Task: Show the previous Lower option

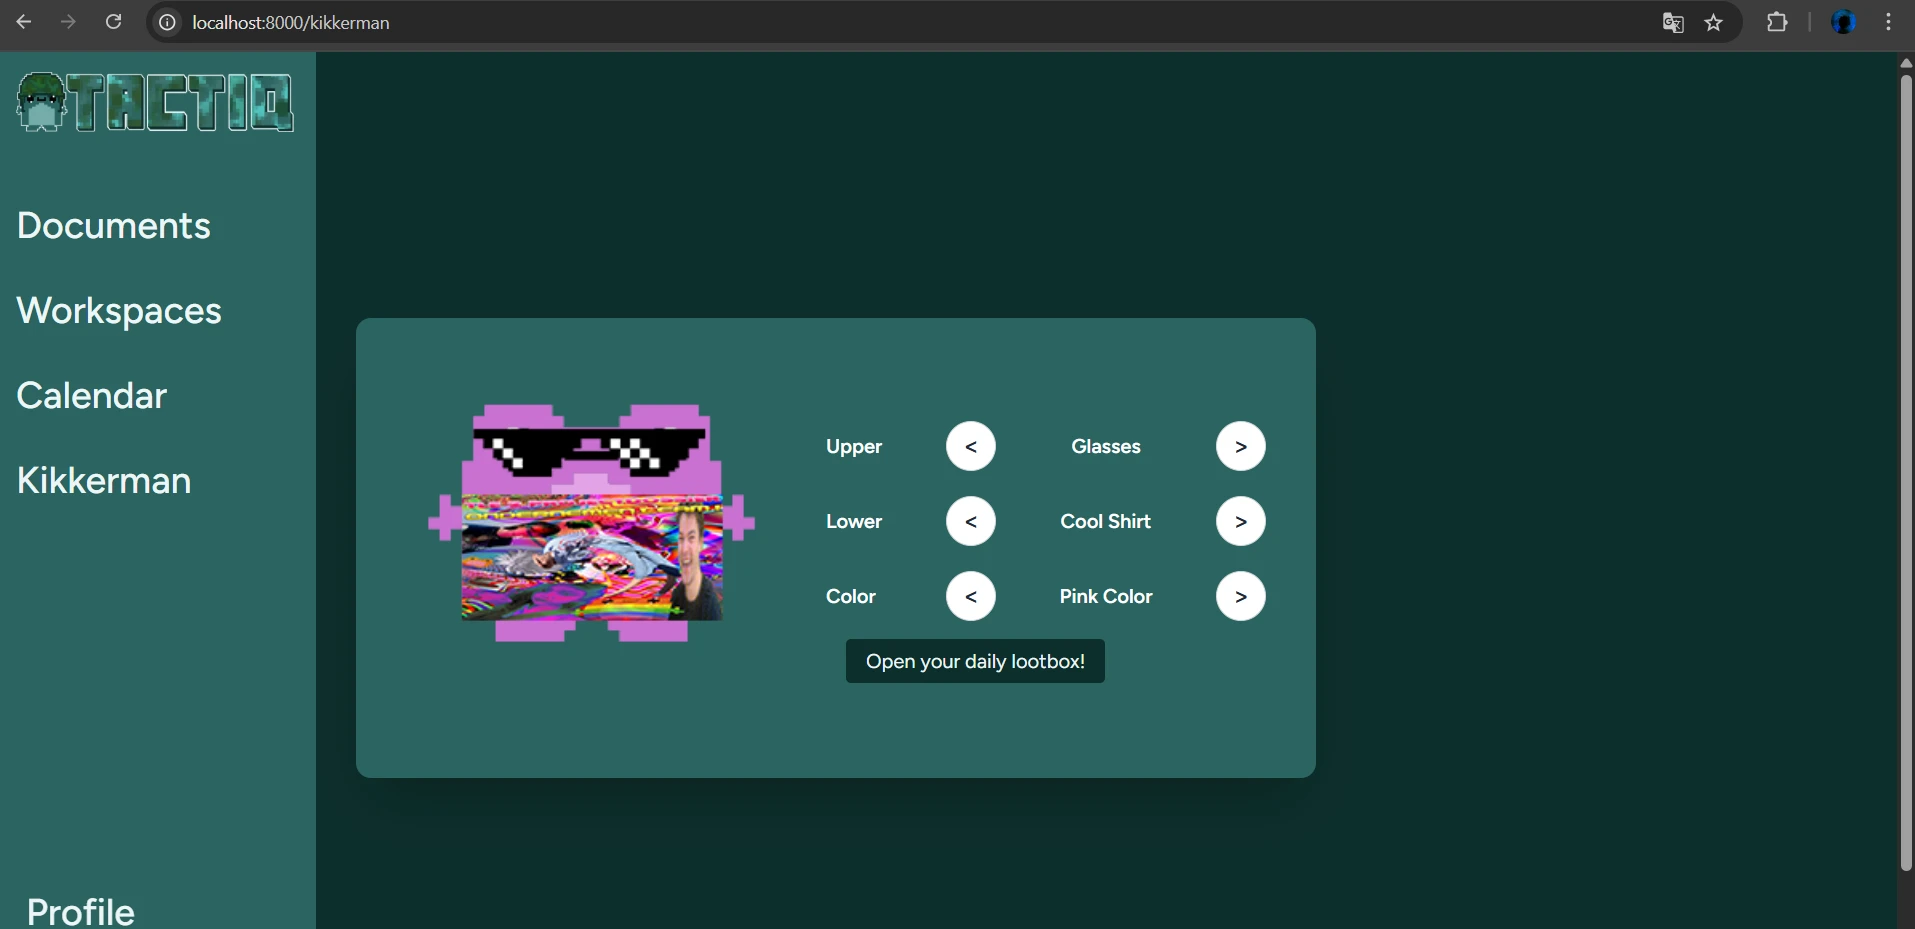Action: tap(971, 521)
